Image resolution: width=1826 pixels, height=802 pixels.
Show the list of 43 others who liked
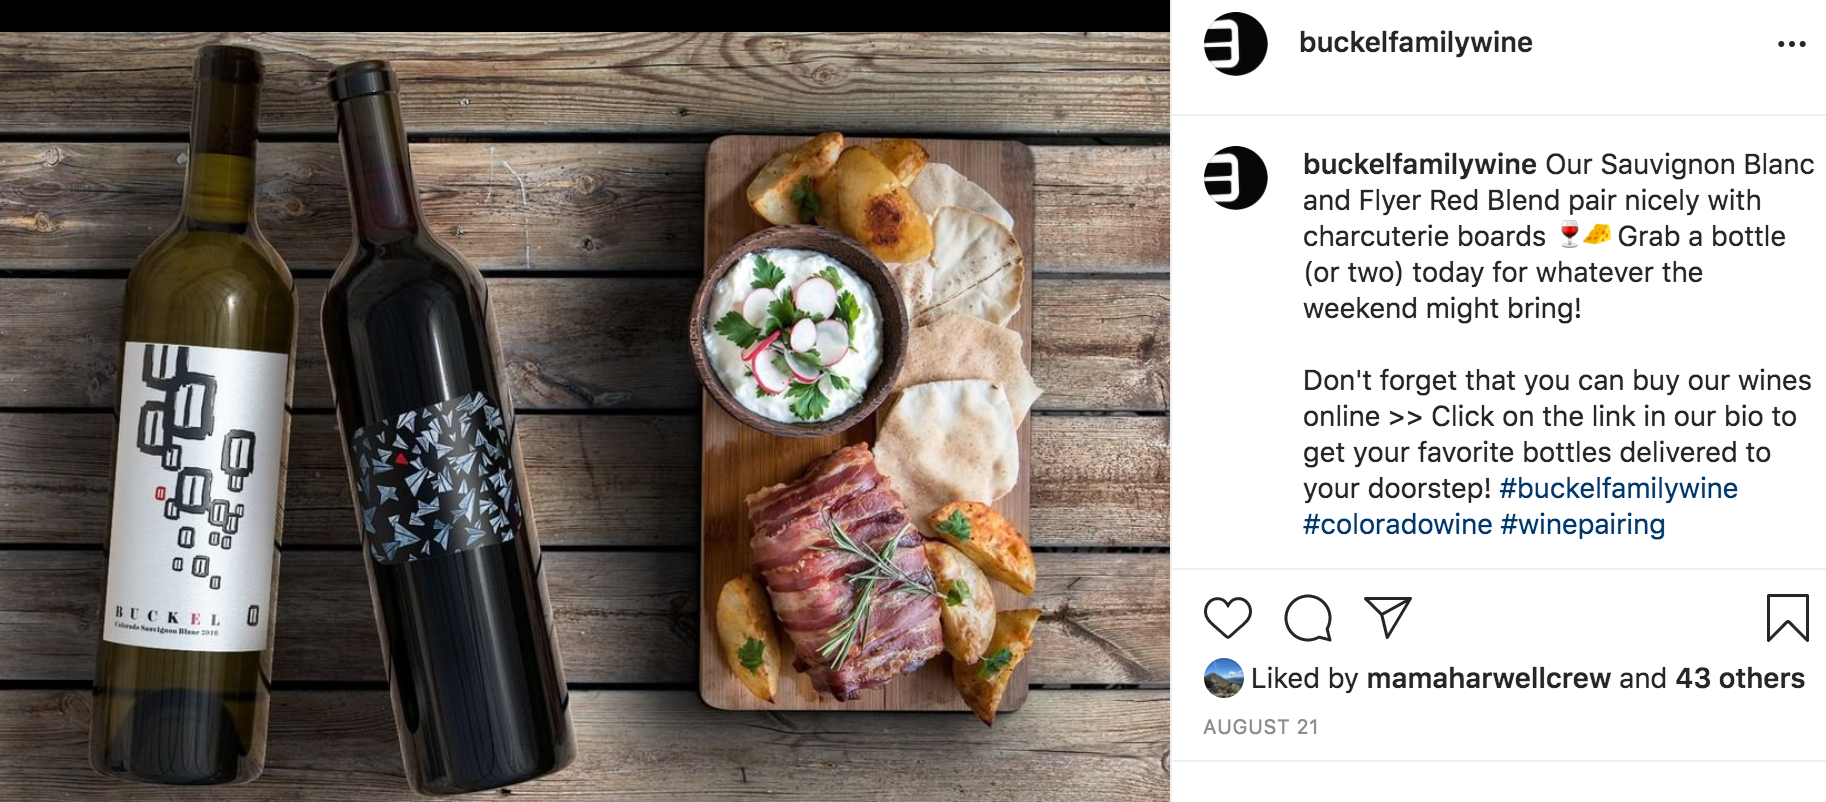pos(1739,678)
